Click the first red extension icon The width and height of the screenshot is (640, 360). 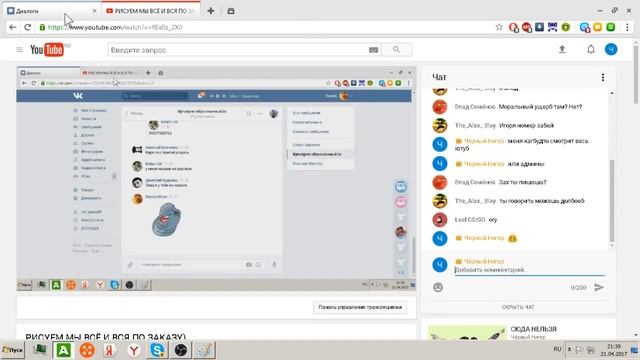513,27
